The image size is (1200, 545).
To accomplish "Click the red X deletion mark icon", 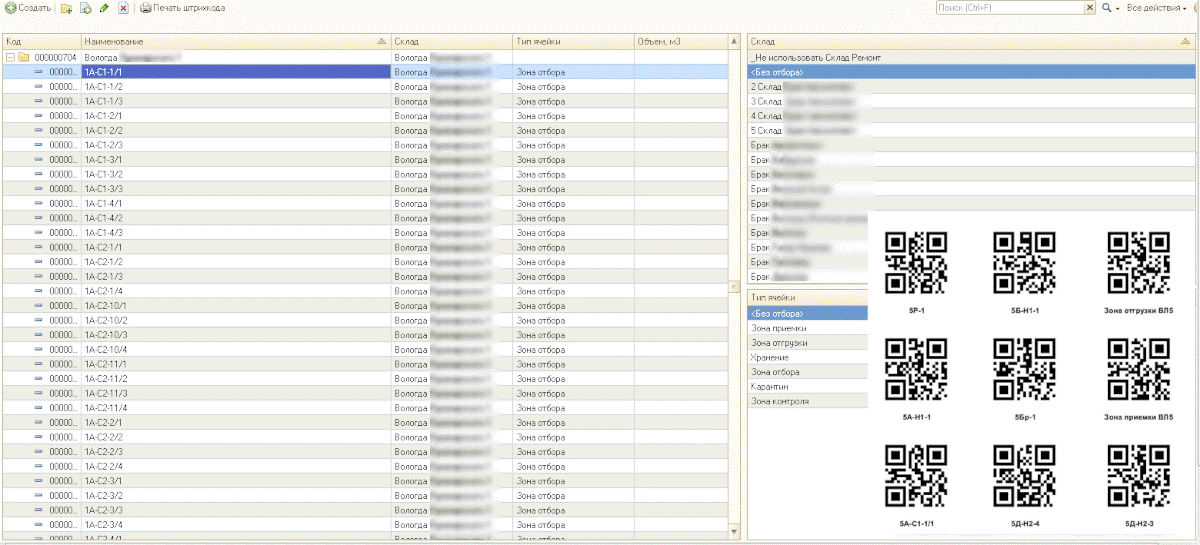I will [123, 7].
